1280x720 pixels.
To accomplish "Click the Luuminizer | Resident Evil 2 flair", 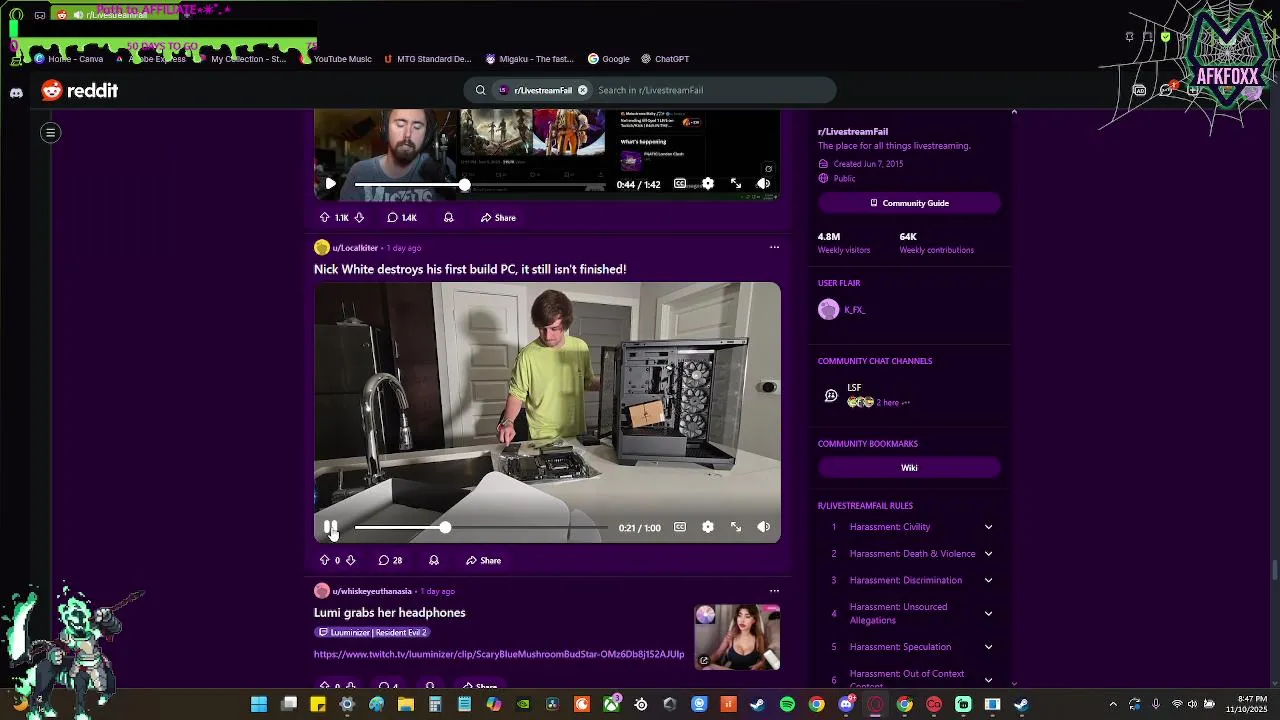I will pyautogui.click(x=372, y=632).
